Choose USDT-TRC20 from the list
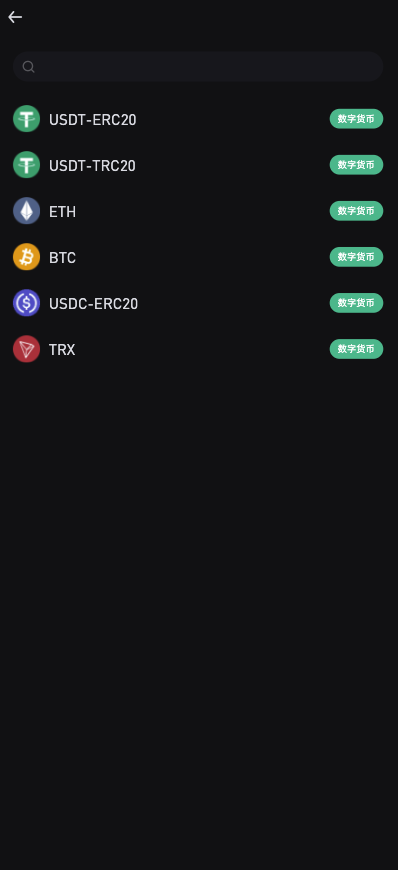398x870 pixels. 92,165
